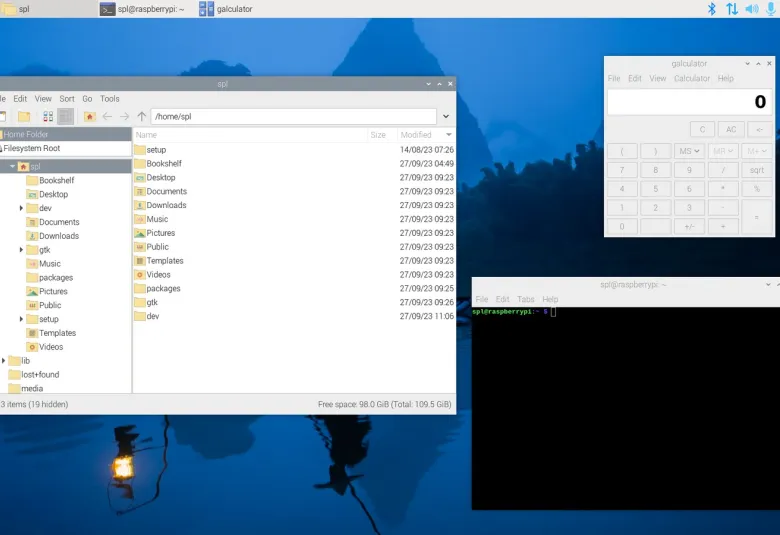The height and width of the screenshot is (535, 780).
Task: Click the sqrt button in galculator
Action: click(x=757, y=170)
